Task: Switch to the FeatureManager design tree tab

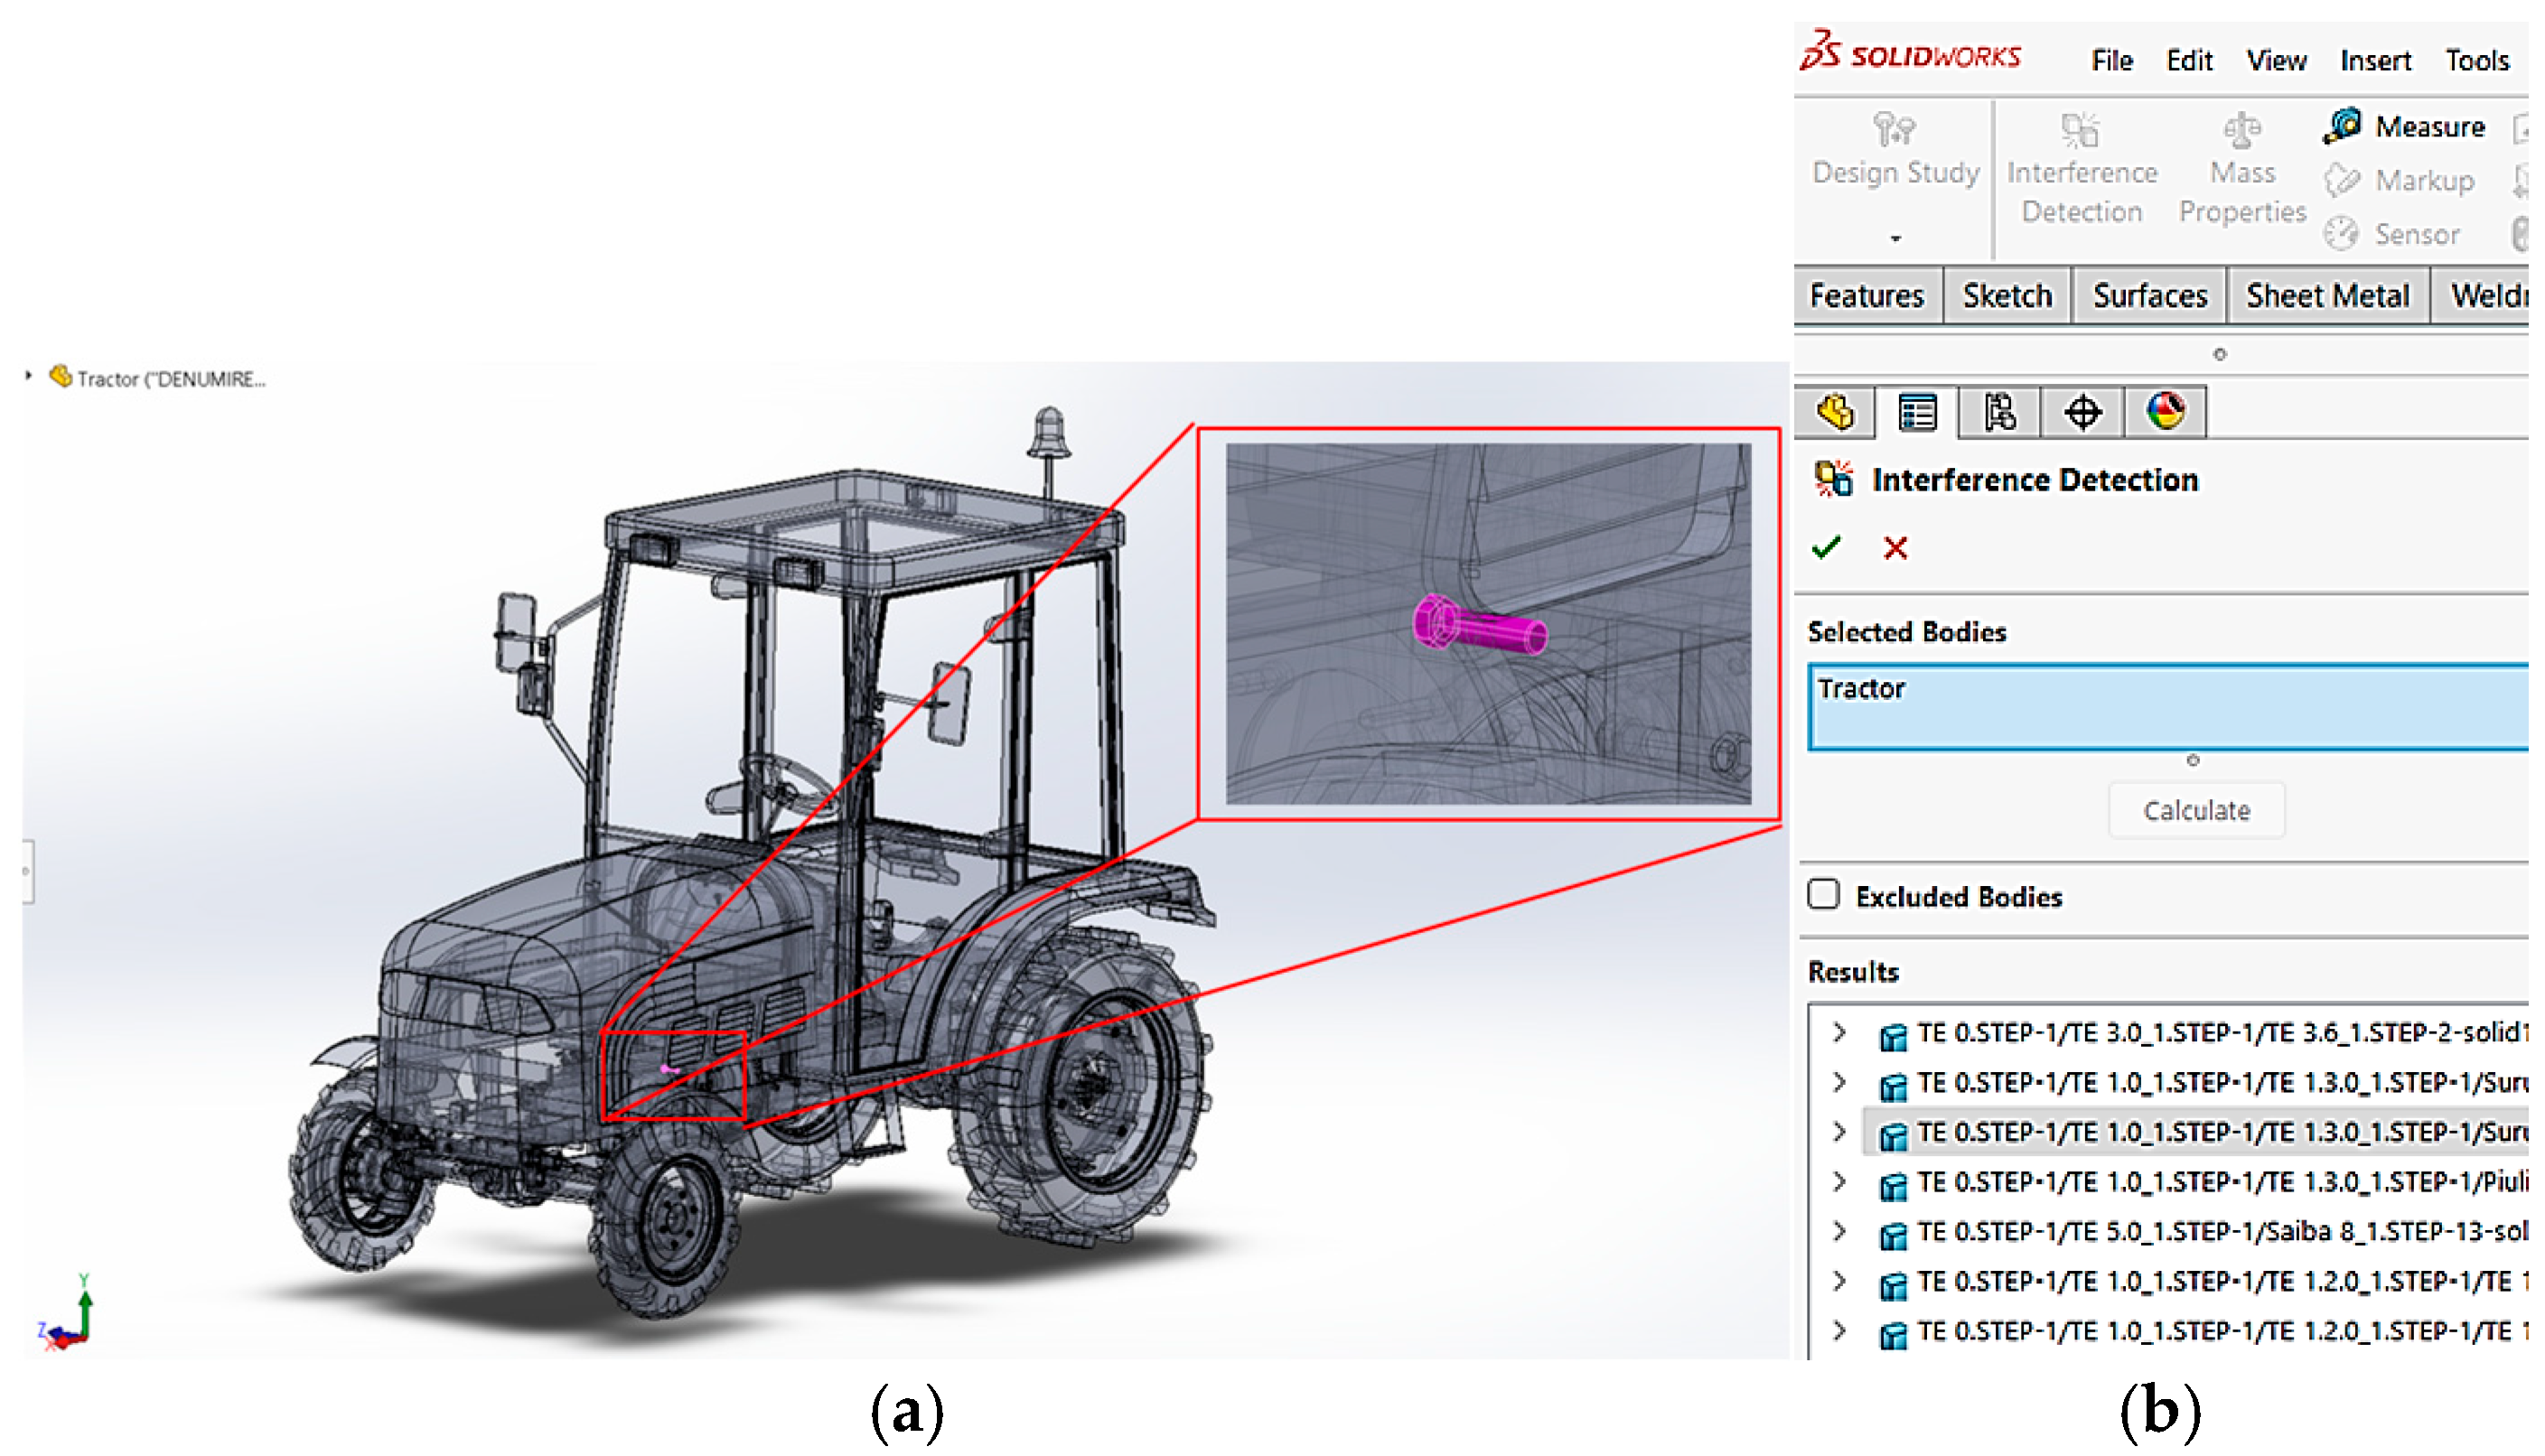Action: 1837,413
